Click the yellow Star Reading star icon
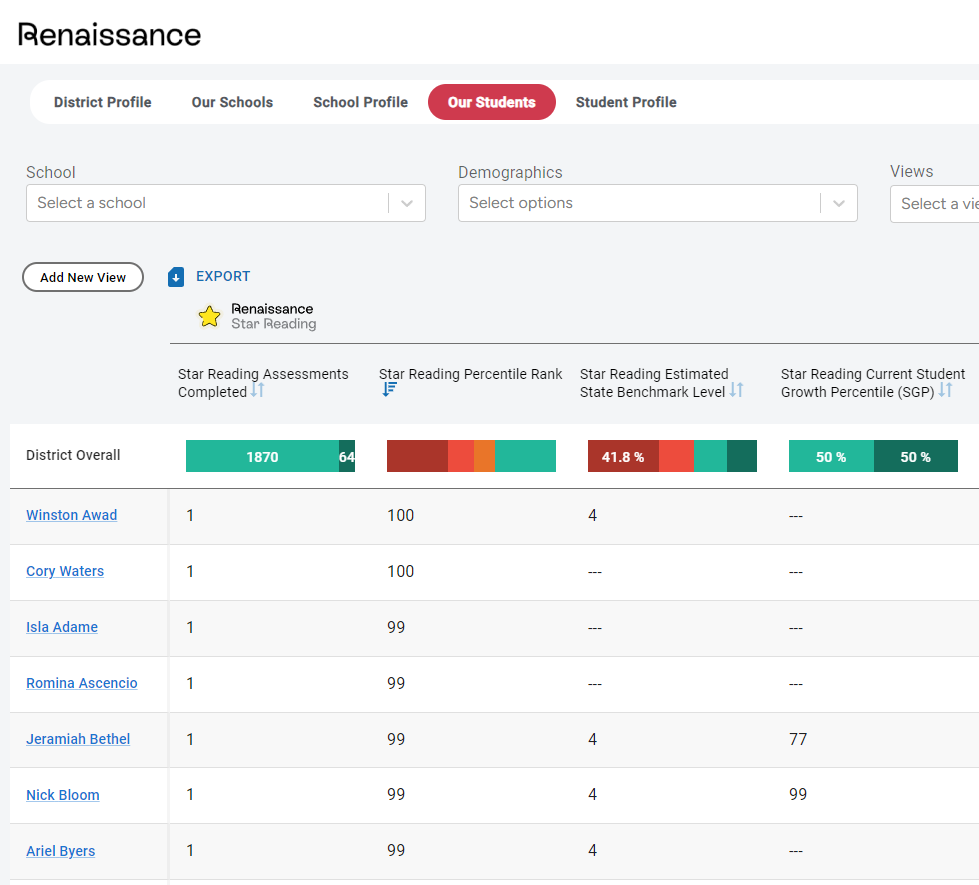This screenshot has height=885, width=979. pos(209,317)
